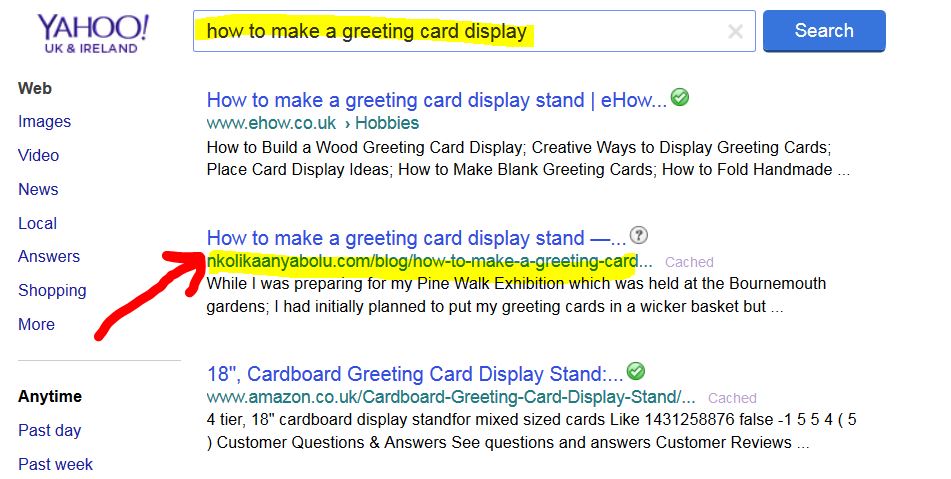Open the eHow greeting card display stand result
This screenshot has width=951, height=479.
437,100
